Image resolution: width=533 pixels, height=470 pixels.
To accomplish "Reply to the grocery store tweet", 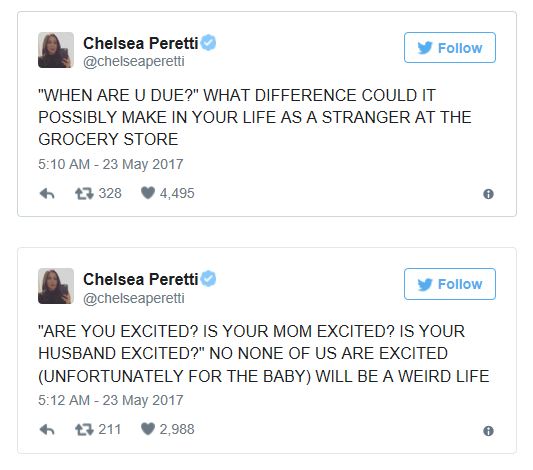I will tap(47, 194).
